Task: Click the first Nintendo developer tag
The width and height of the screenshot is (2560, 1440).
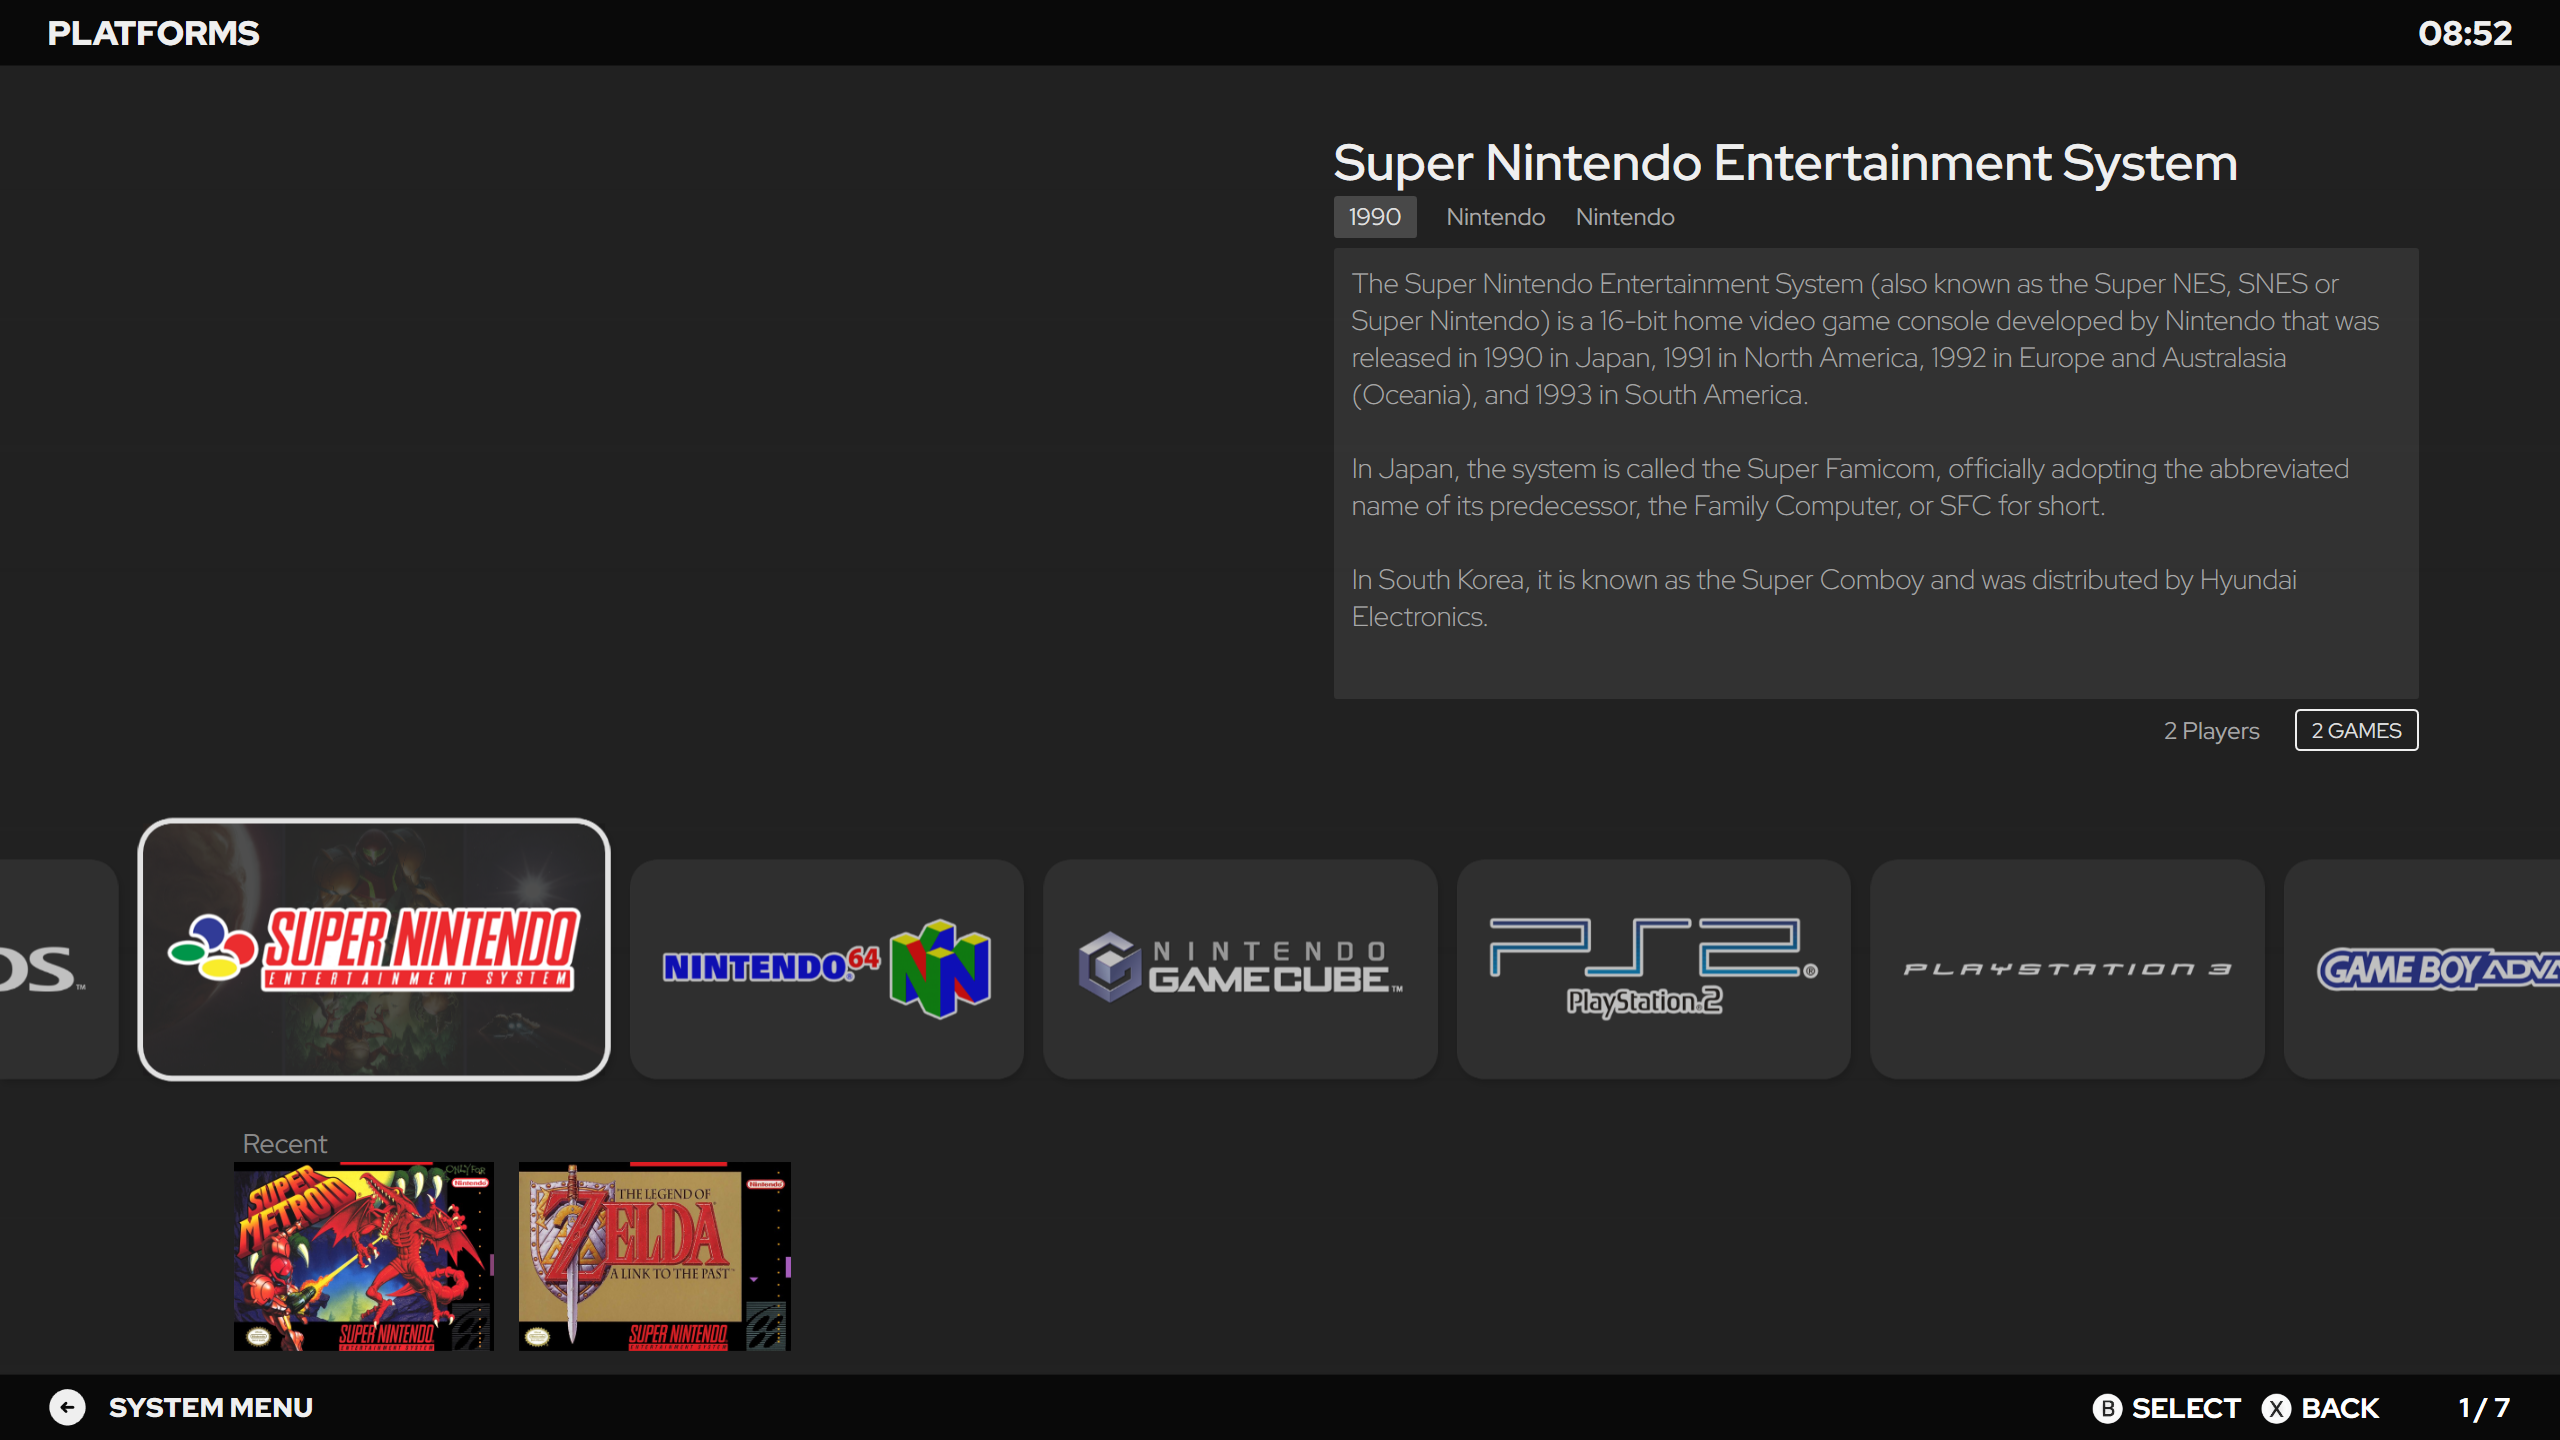Action: click(x=1496, y=217)
